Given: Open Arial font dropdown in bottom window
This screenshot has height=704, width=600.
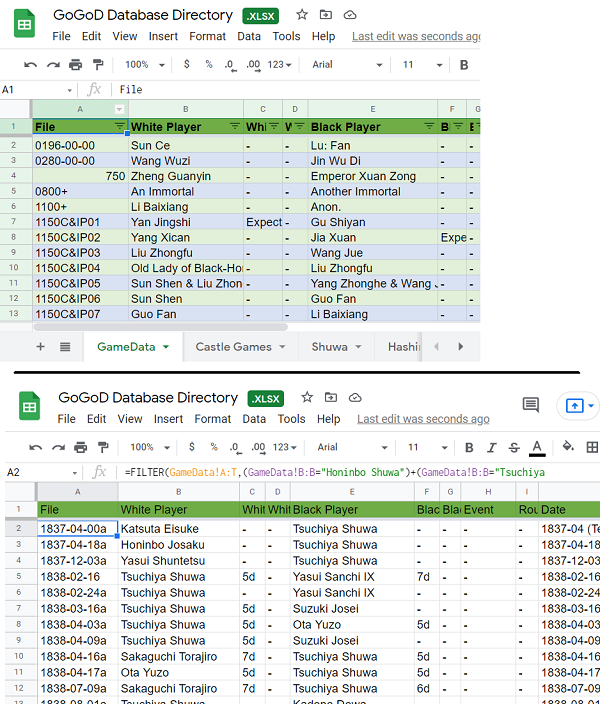Looking at the screenshot, I should click(x=353, y=447).
